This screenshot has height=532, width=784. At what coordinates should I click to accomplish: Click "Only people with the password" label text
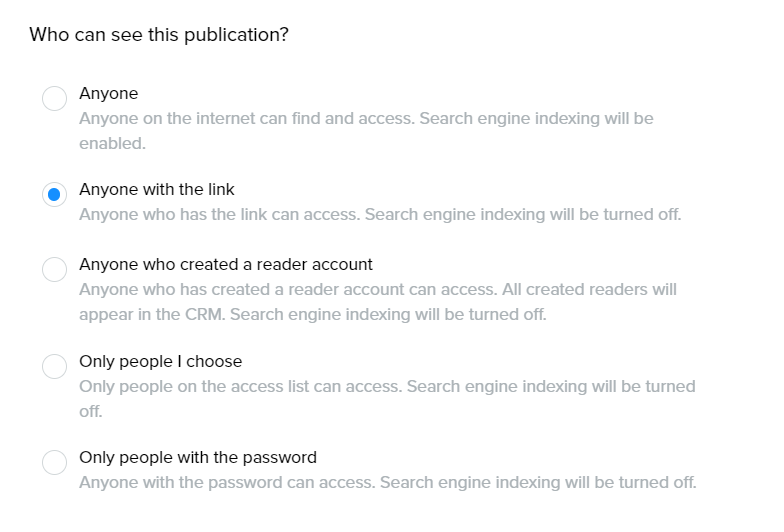(x=198, y=457)
